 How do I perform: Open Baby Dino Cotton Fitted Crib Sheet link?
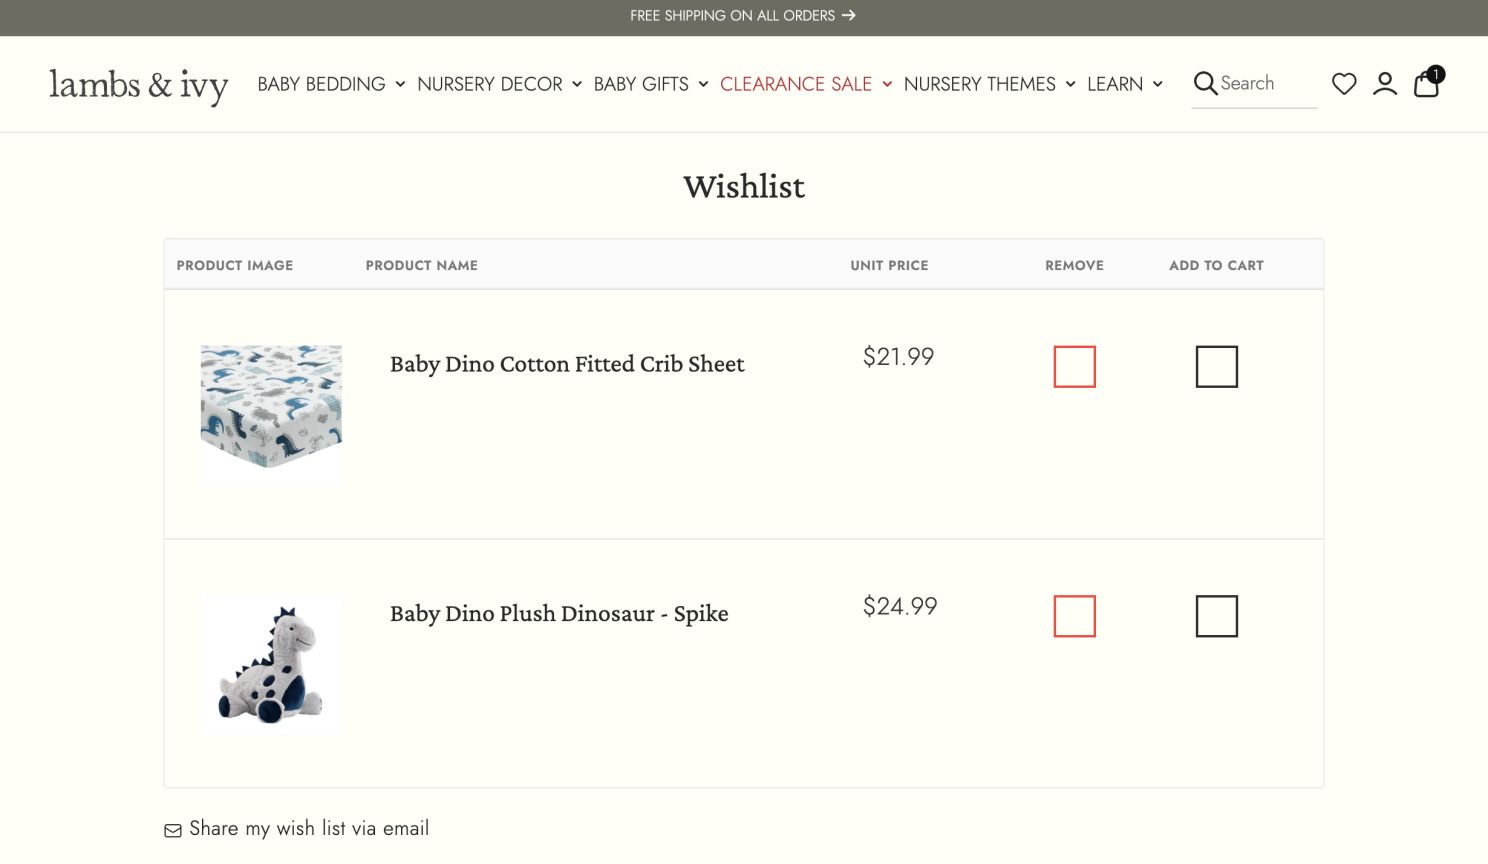tap(567, 364)
